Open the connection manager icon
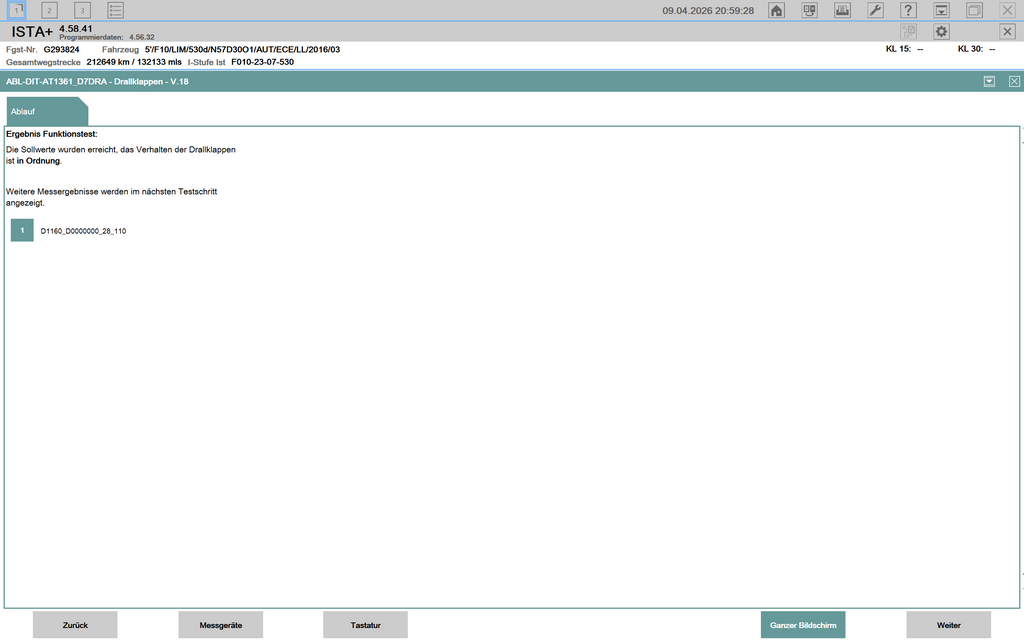The image size is (1024, 640). [810, 10]
